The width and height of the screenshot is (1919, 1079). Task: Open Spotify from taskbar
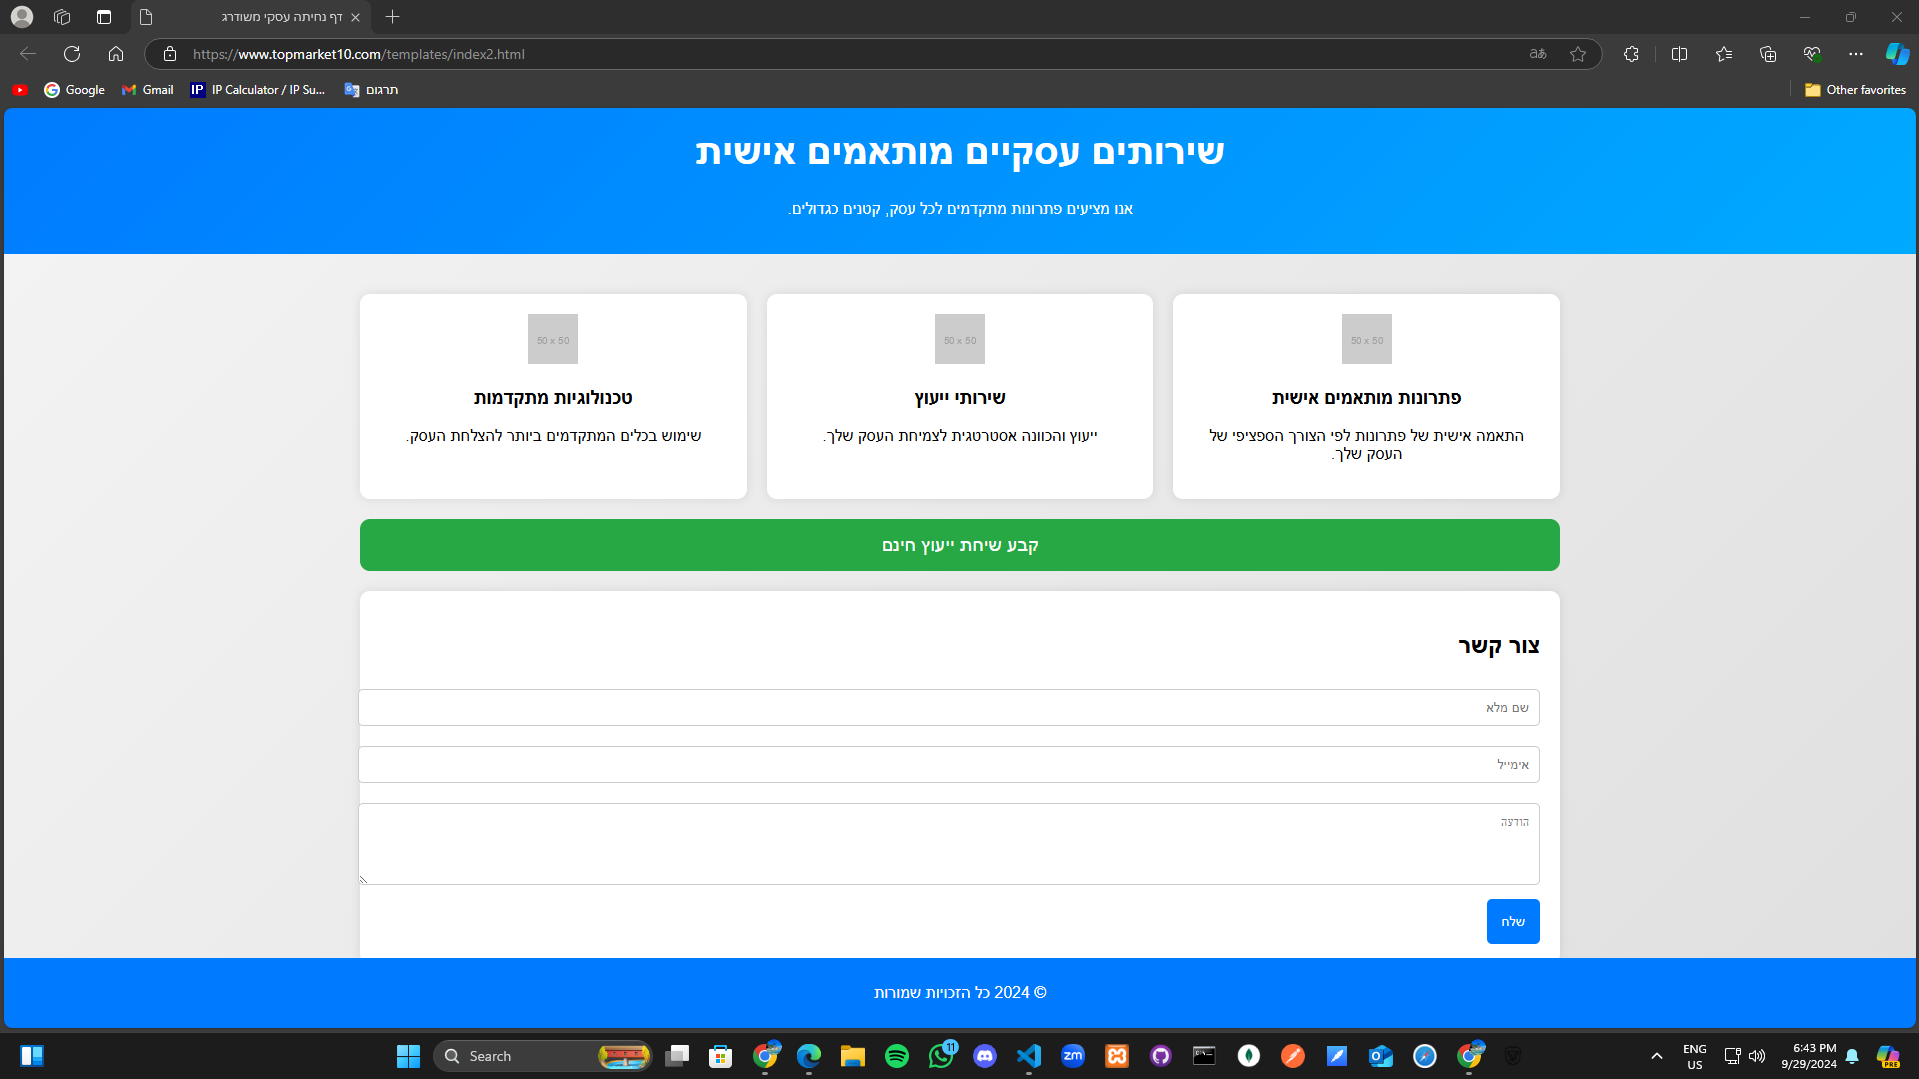point(897,1056)
